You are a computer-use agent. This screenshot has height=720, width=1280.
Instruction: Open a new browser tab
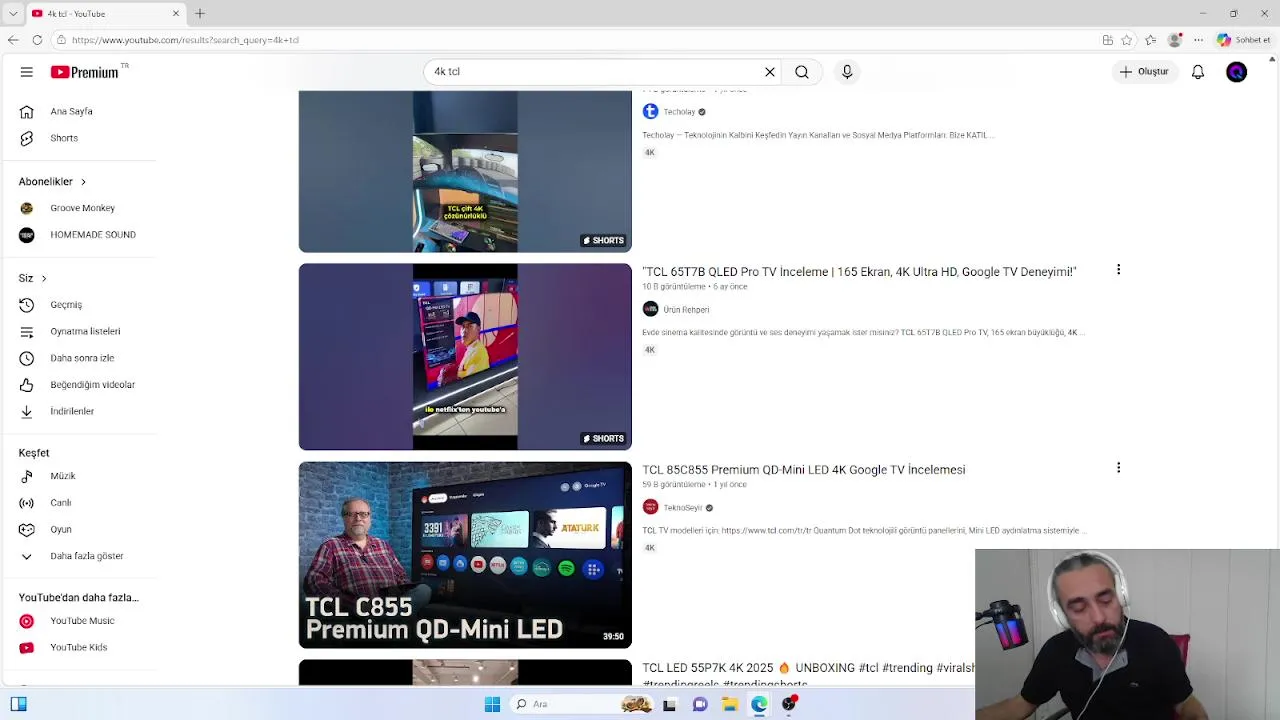coord(200,13)
